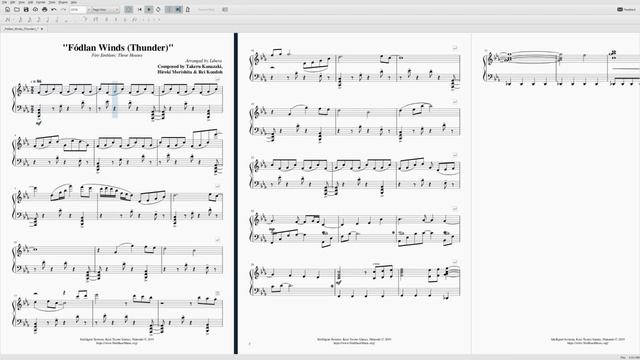Viewport: 640px width, 360px height.
Task: Open the Edit menu
Action: point(13,2)
